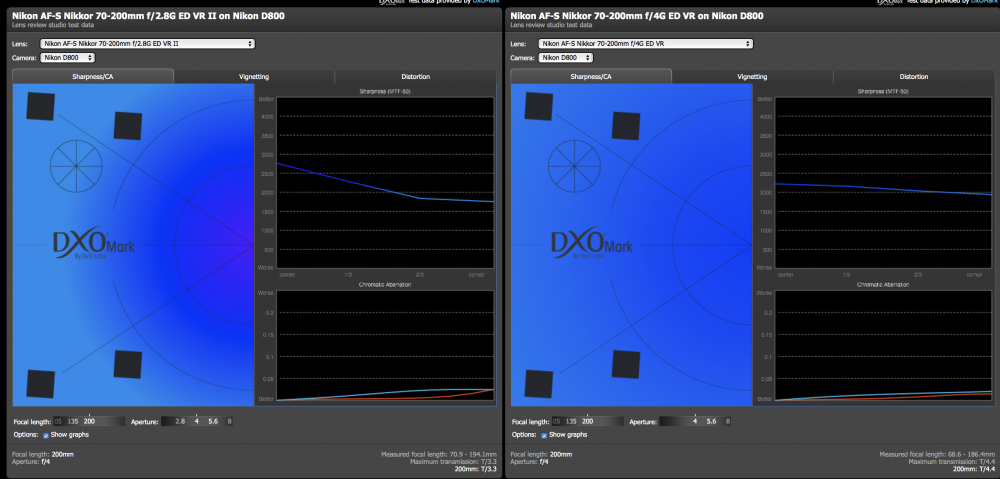
Task: Switch to Vignetting tab in right panel
Action: tap(752, 77)
